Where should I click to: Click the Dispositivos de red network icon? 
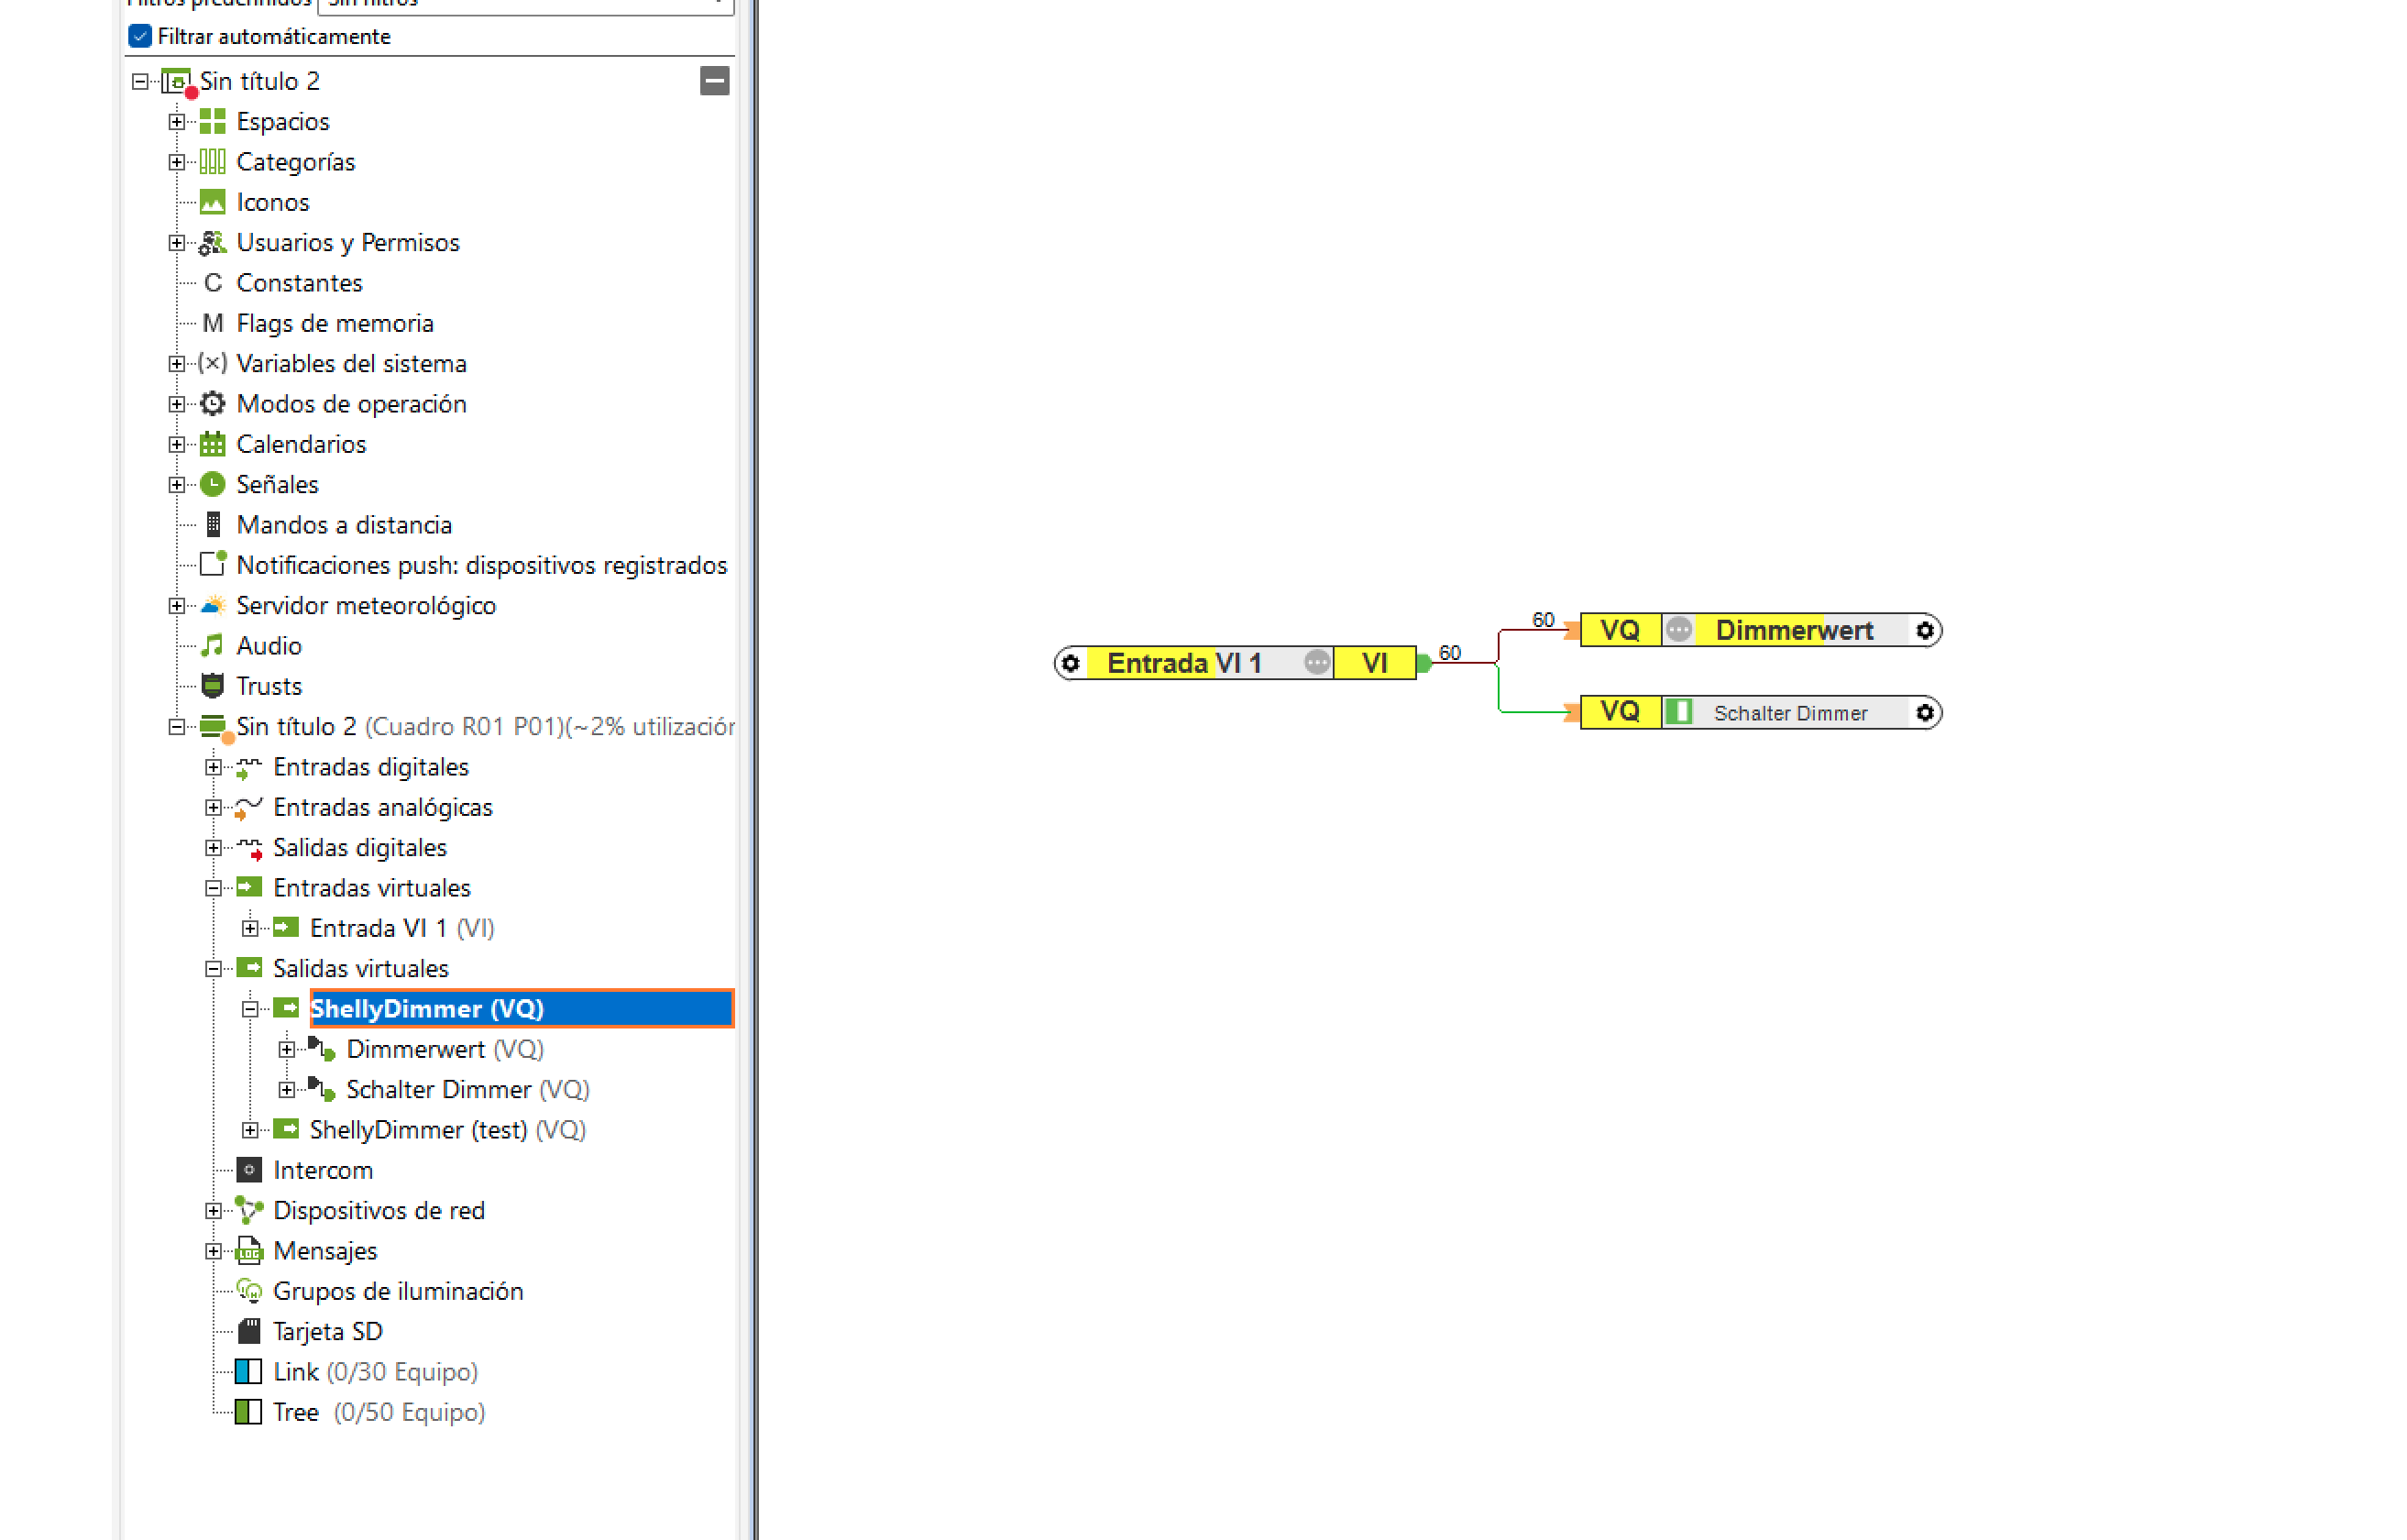(x=249, y=1210)
